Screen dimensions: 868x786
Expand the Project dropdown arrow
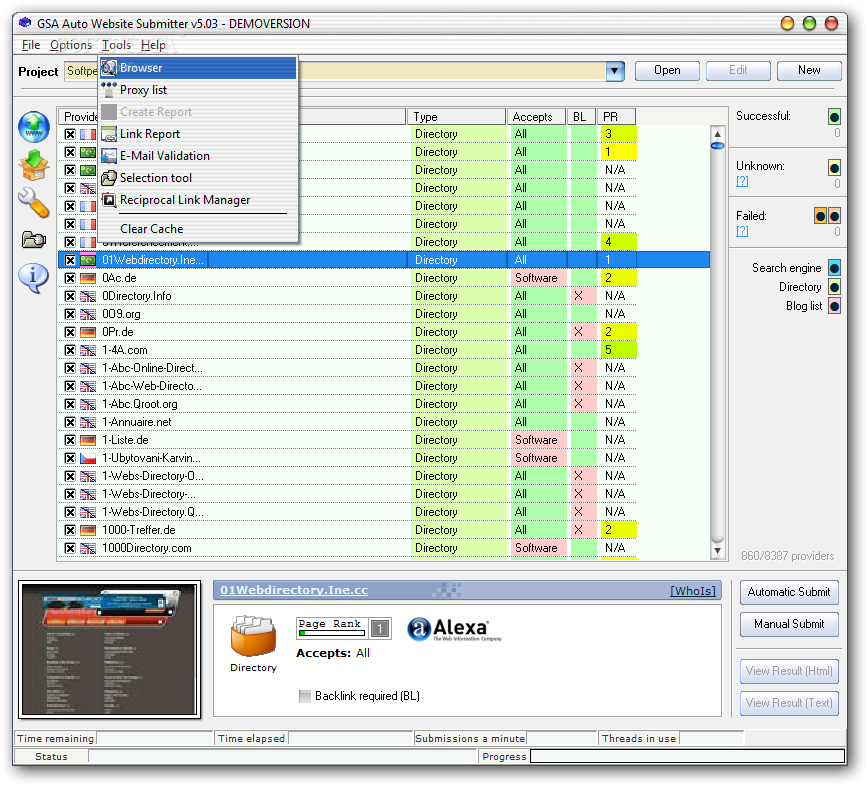pos(614,71)
